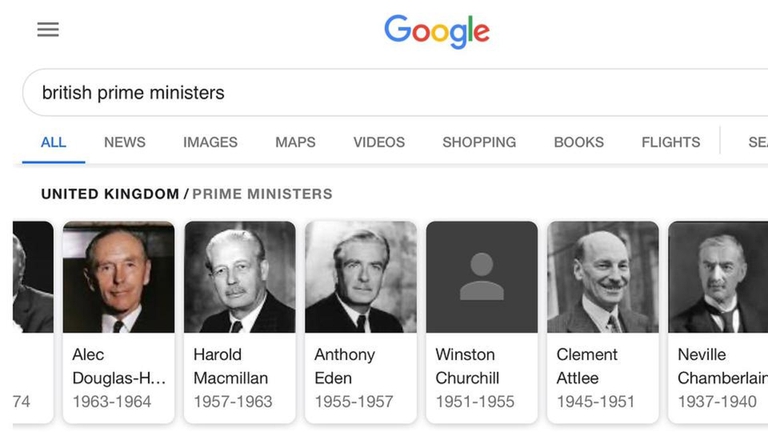Switch to the NEWS tab

(x=125, y=142)
